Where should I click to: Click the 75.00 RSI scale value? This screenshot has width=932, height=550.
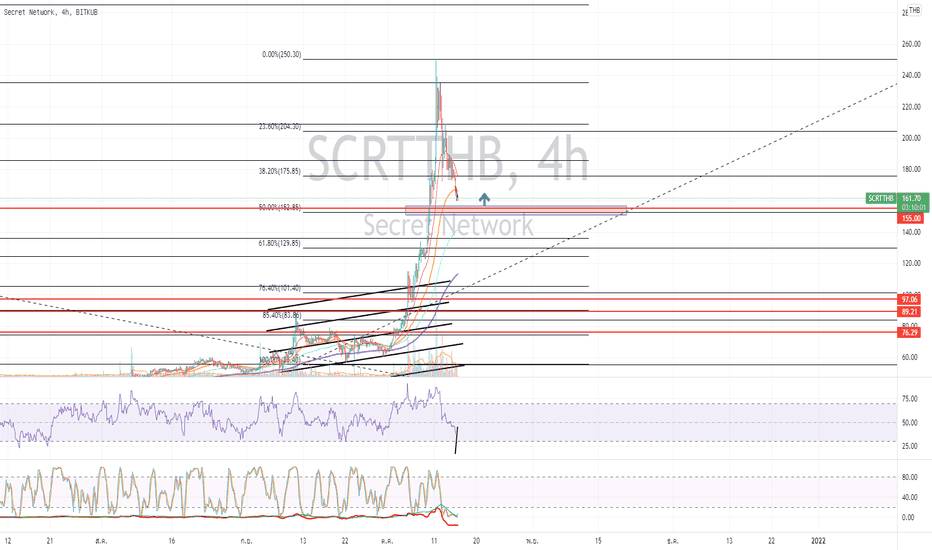pos(909,399)
